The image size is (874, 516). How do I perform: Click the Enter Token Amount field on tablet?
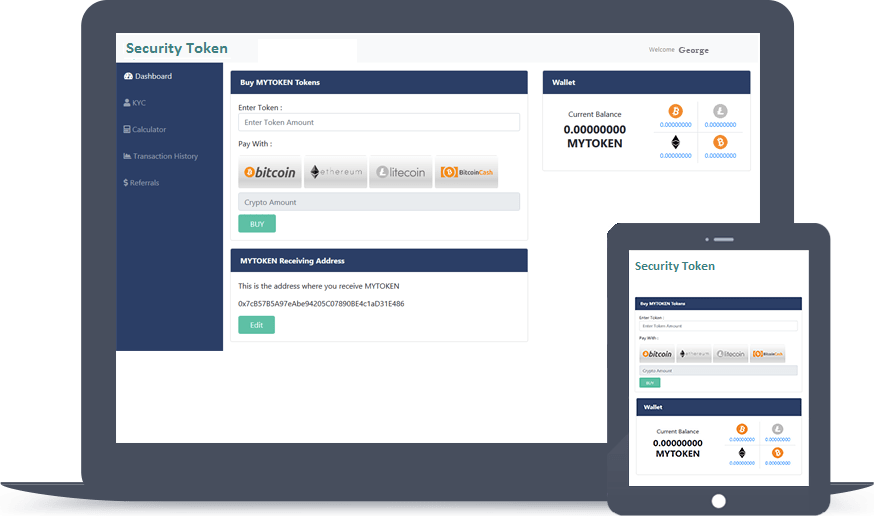pyautogui.click(x=718, y=326)
